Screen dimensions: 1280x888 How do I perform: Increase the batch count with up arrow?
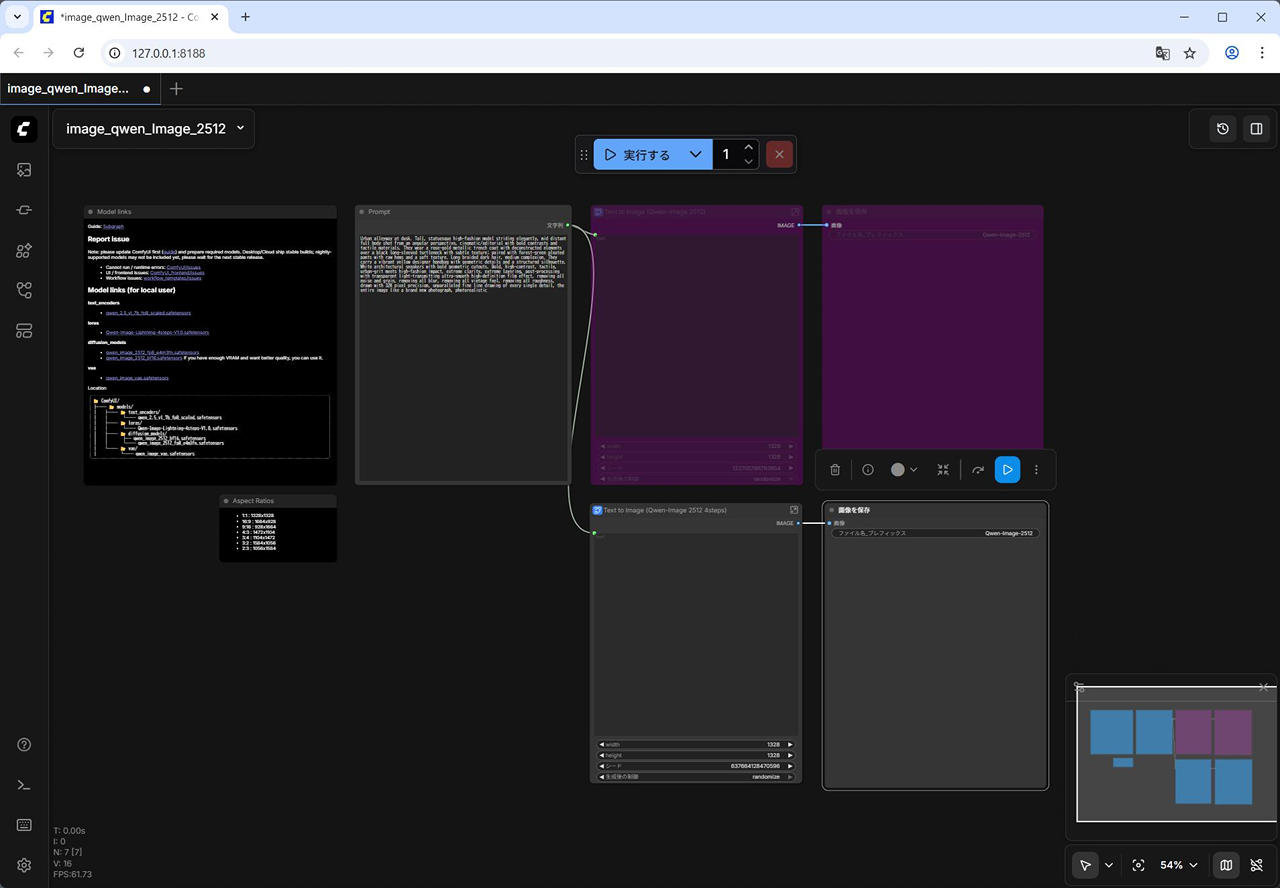pos(749,148)
